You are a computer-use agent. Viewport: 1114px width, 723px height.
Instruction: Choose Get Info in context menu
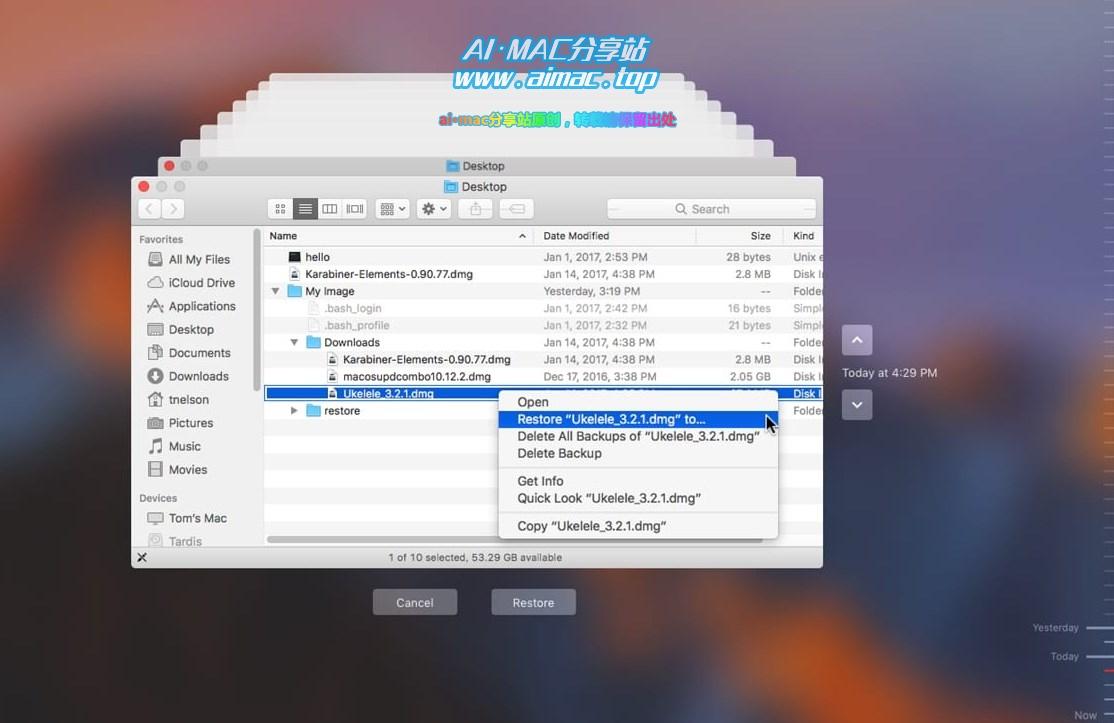click(638, 481)
